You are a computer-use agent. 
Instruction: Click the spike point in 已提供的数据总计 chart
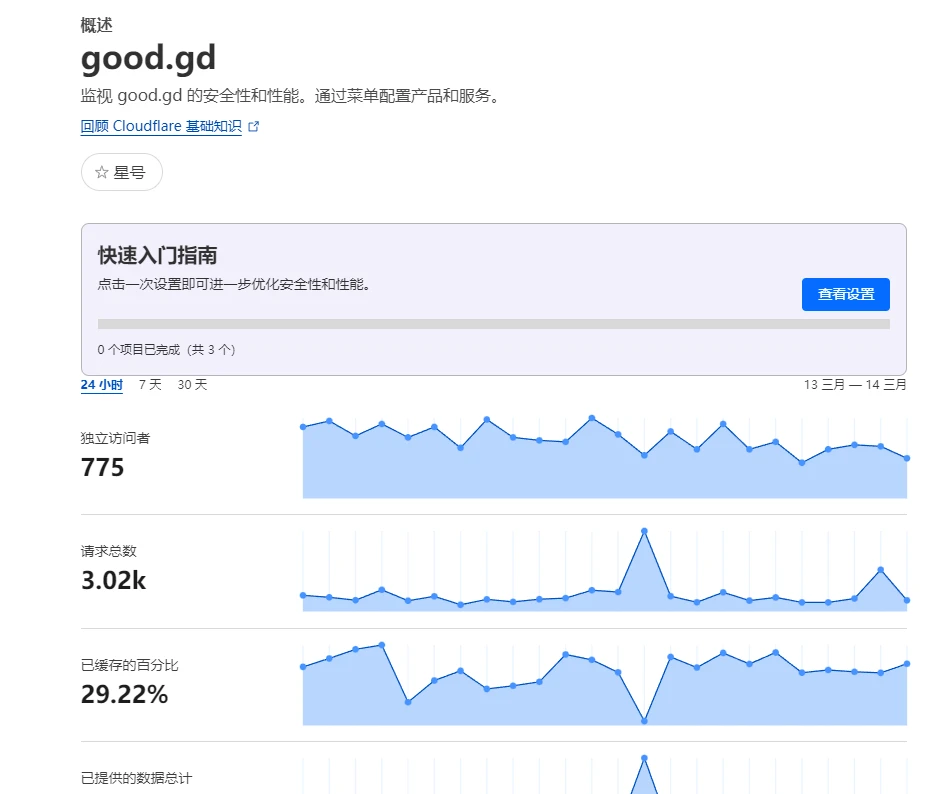click(x=644, y=758)
